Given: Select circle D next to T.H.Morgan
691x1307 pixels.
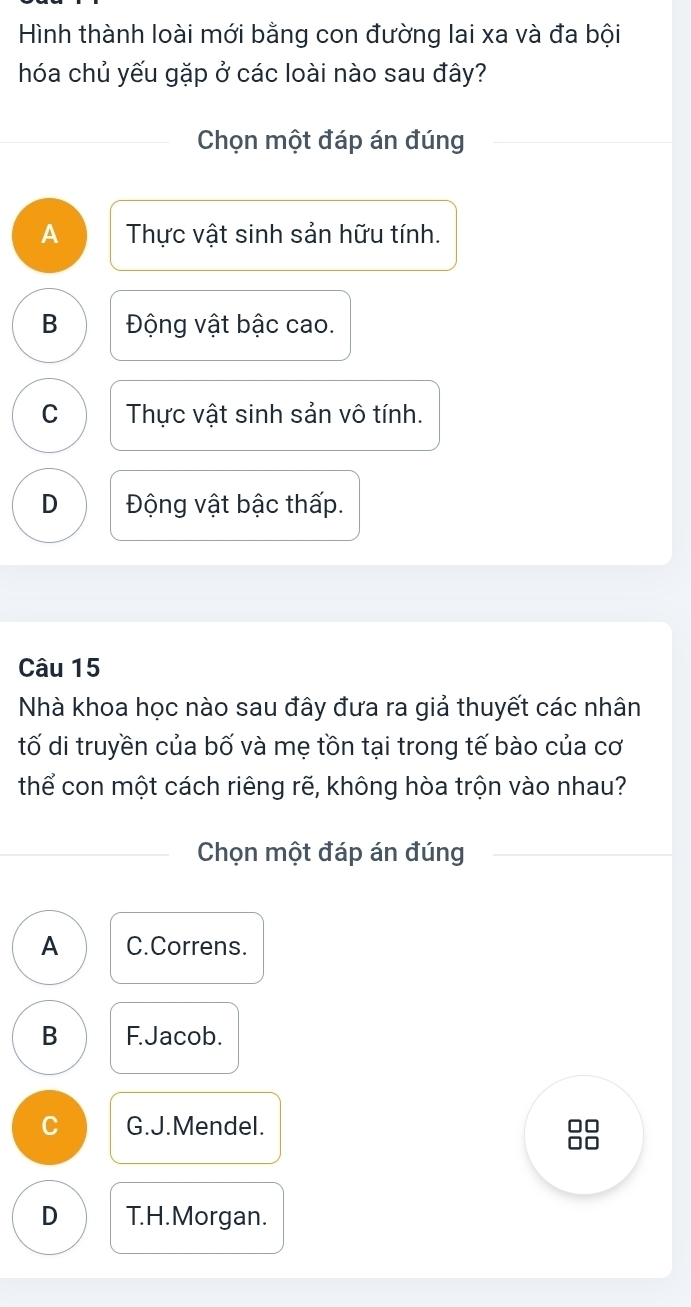Looking at the screenshot, I should tap(50, 1217).
